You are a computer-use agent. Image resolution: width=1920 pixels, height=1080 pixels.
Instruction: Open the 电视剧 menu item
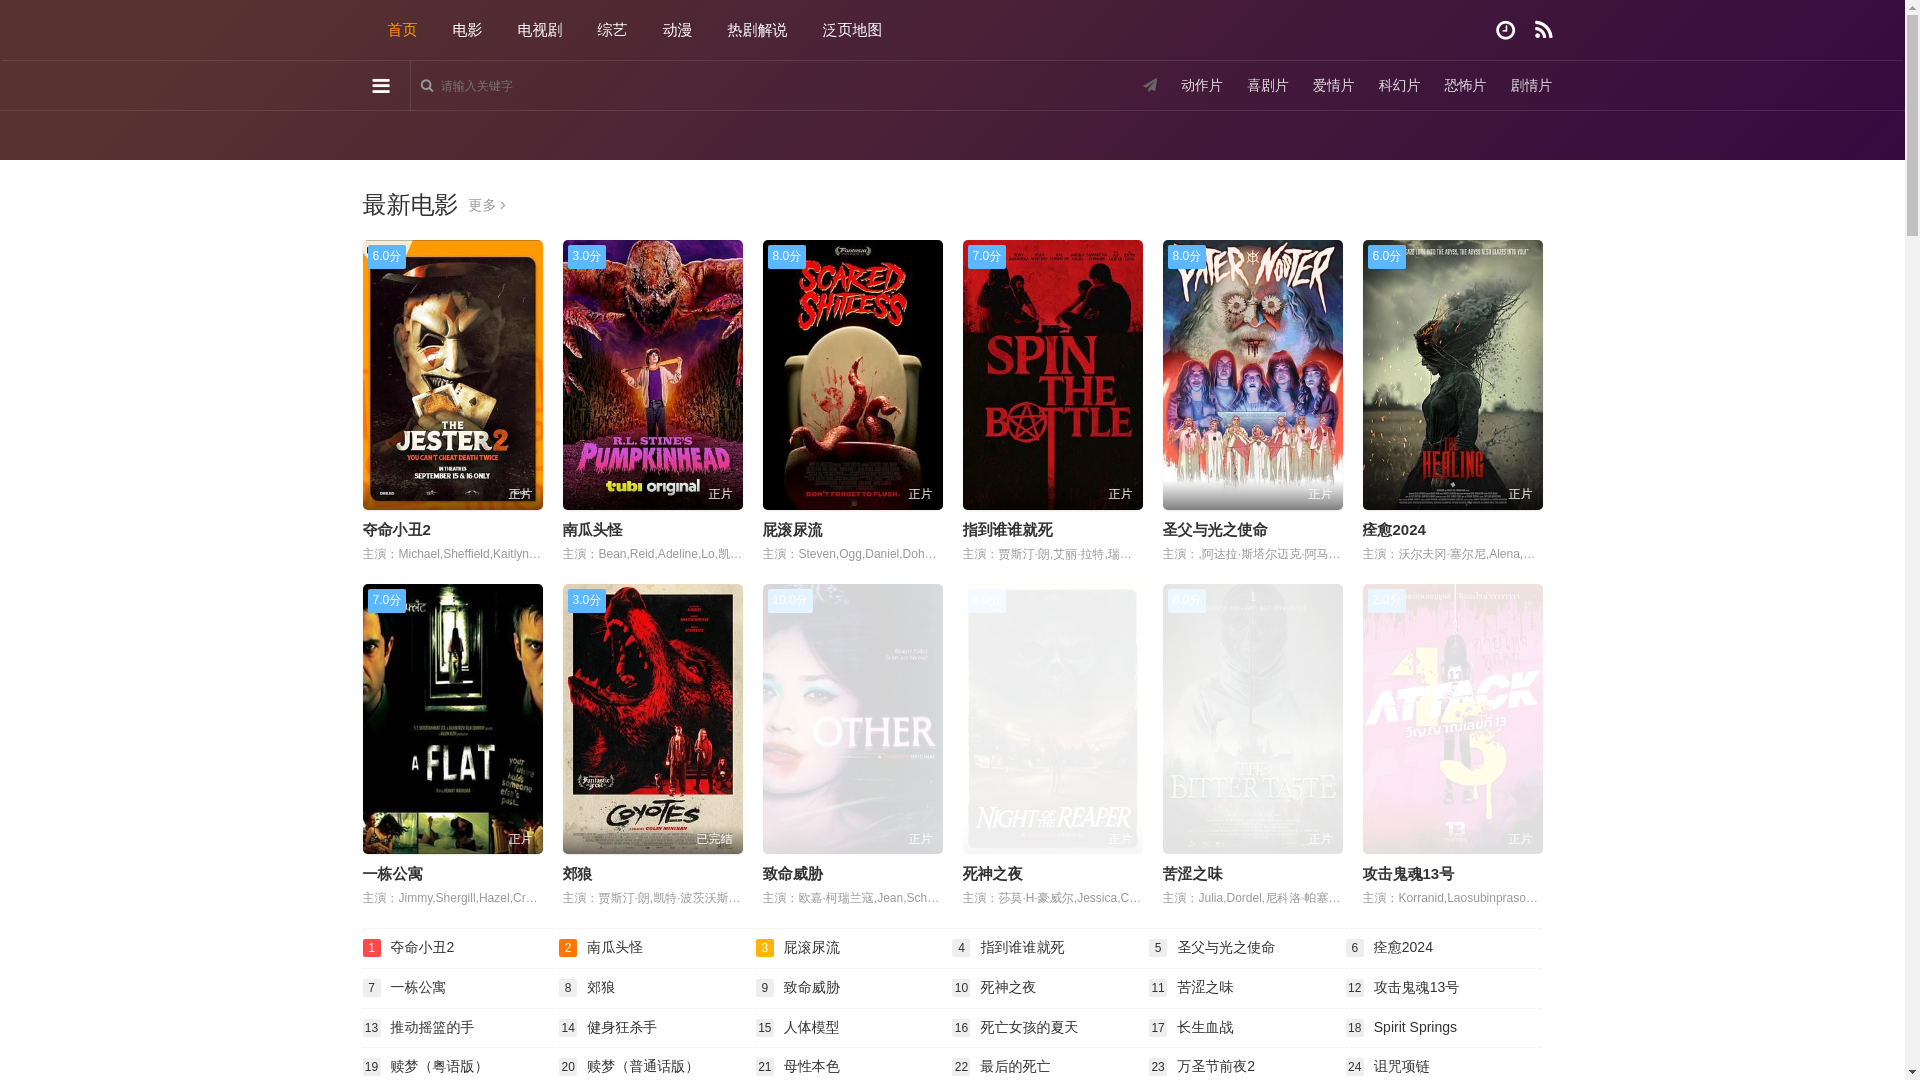tap(540, 30)
